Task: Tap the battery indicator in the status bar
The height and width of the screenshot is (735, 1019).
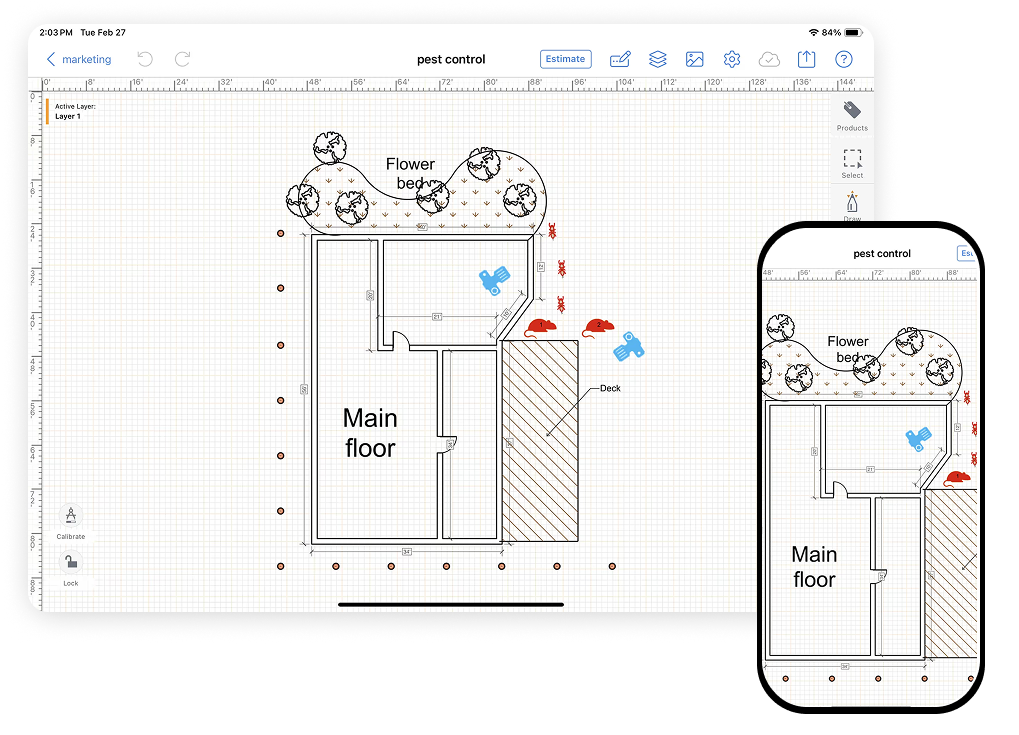Action: tap(854, 32)
